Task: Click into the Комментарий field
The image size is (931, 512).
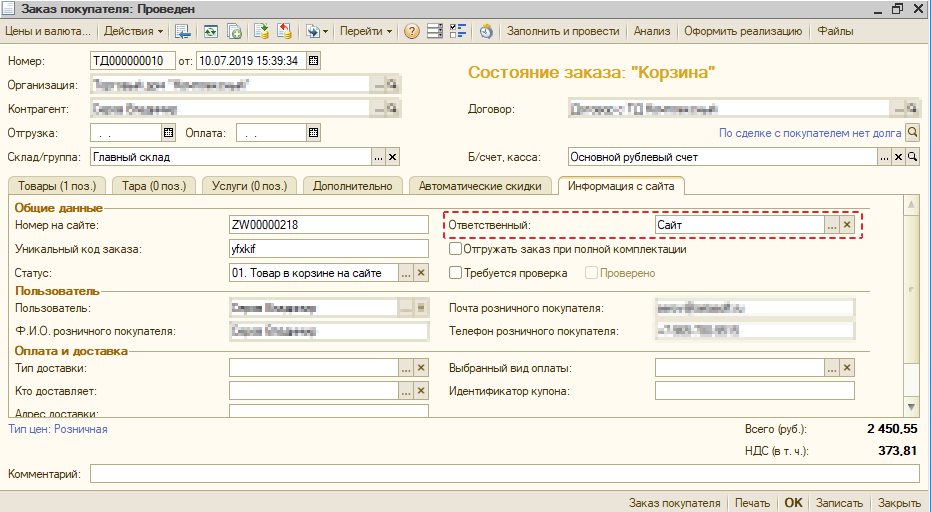Action: click(505, 473)
